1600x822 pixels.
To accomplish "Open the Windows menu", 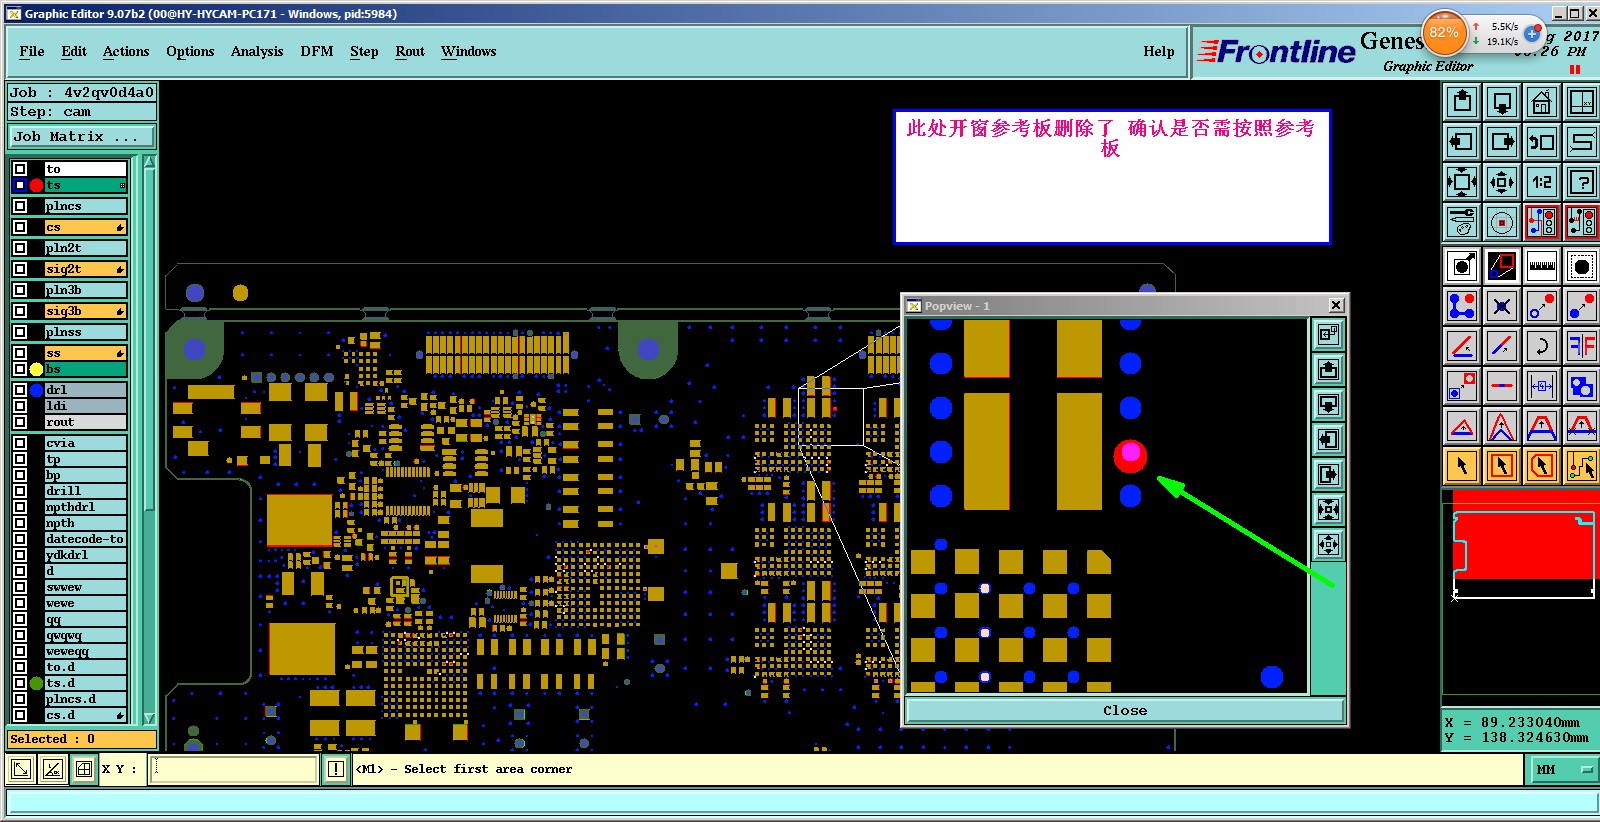I will [x=468, y=51].
